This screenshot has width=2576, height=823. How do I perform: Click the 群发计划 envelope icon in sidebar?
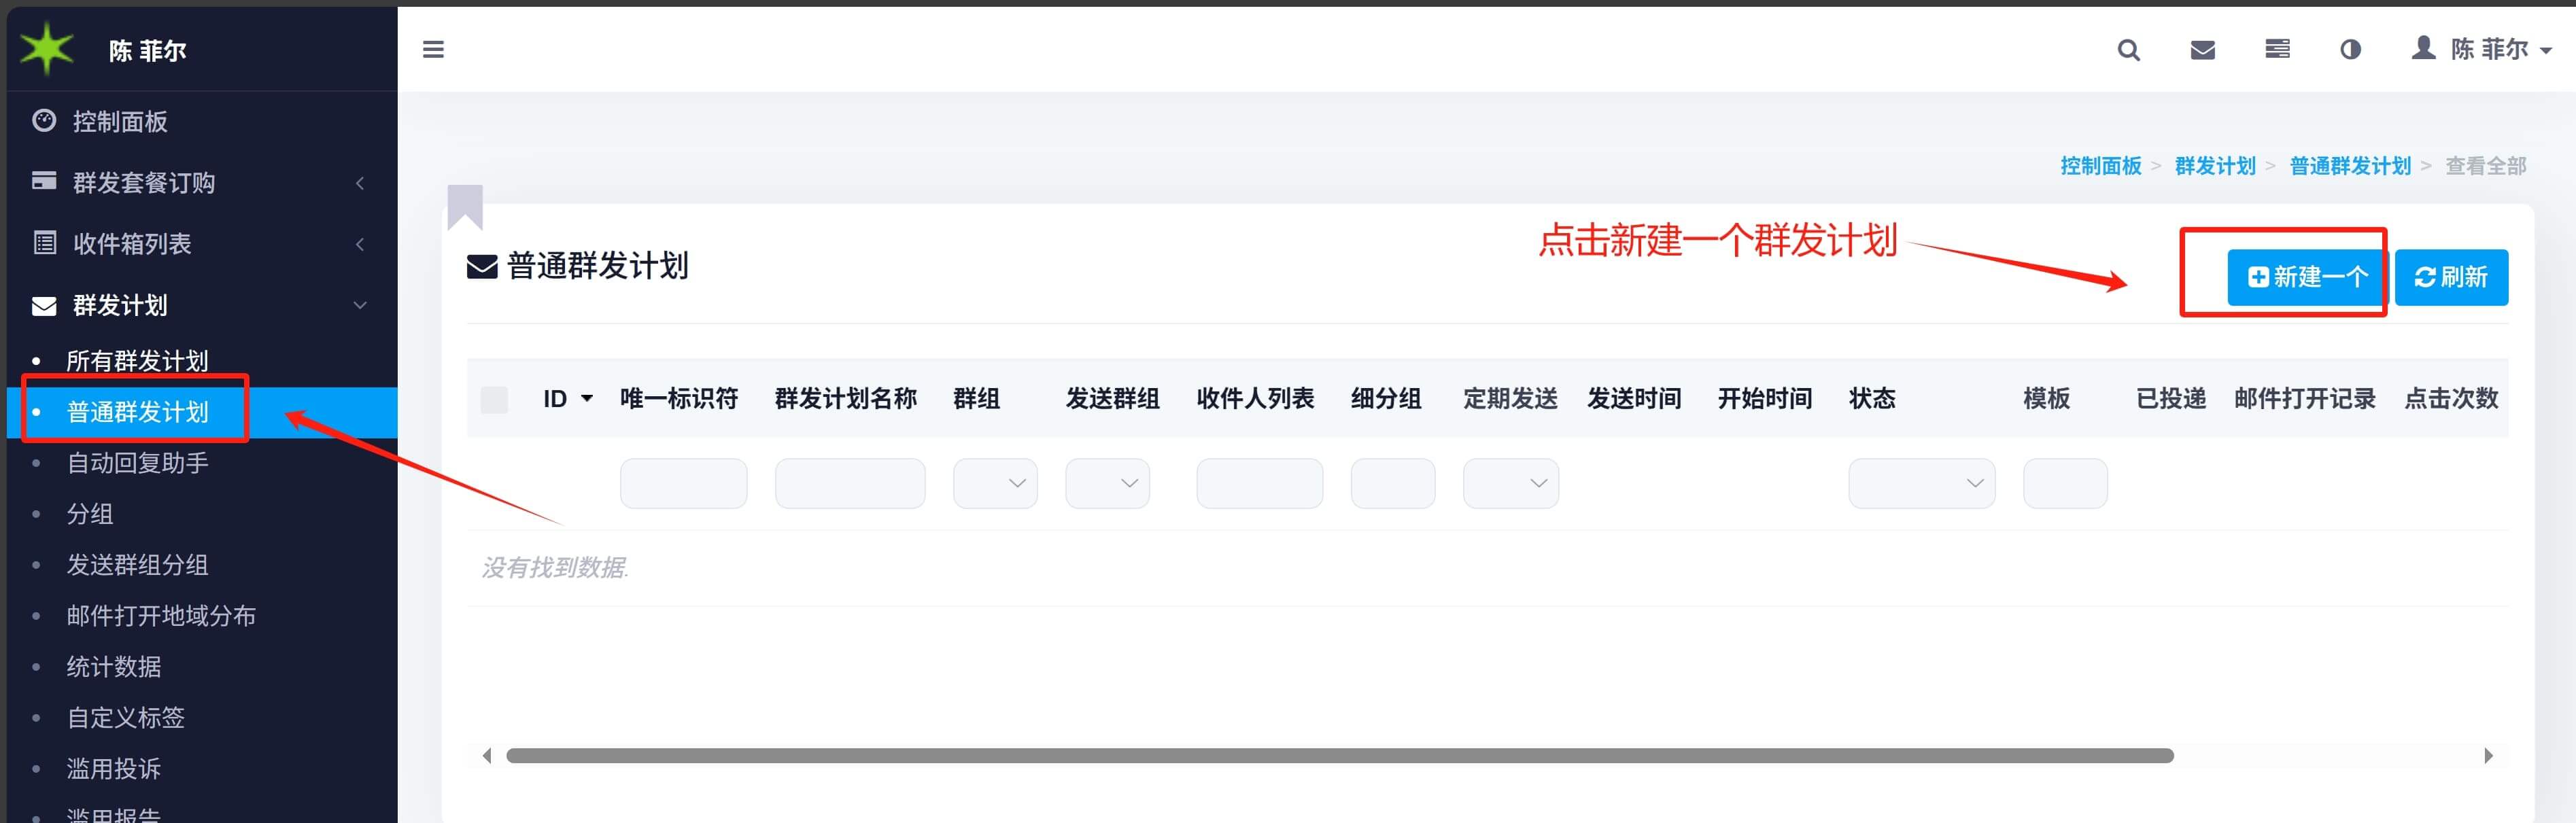[44, 305]
